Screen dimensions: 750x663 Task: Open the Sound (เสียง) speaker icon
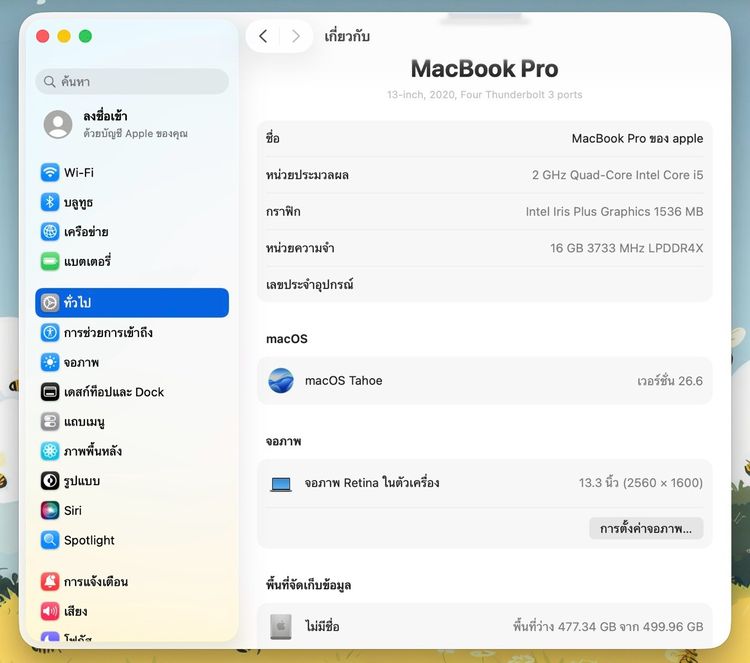[x=50, y=611]
